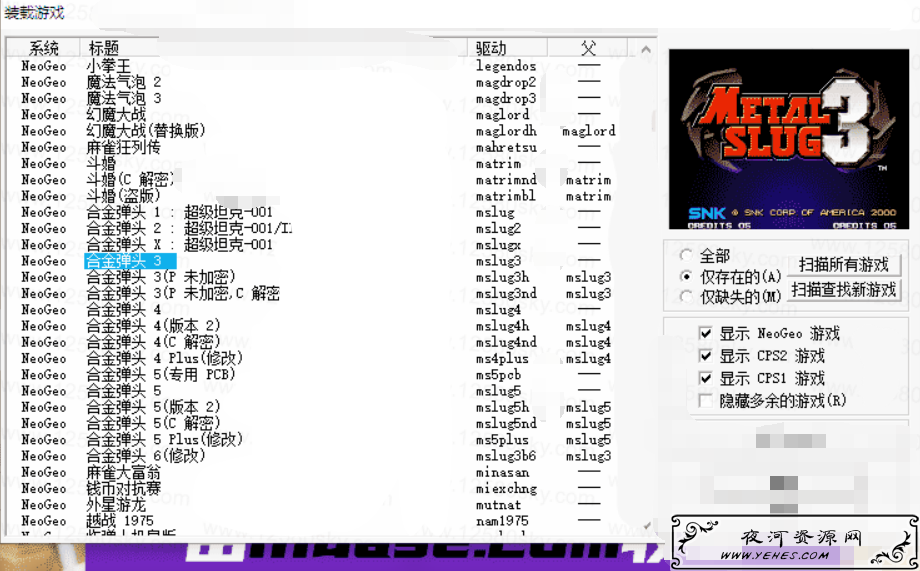Click the scrollbar up arrow of the game list

coord(646,49)
